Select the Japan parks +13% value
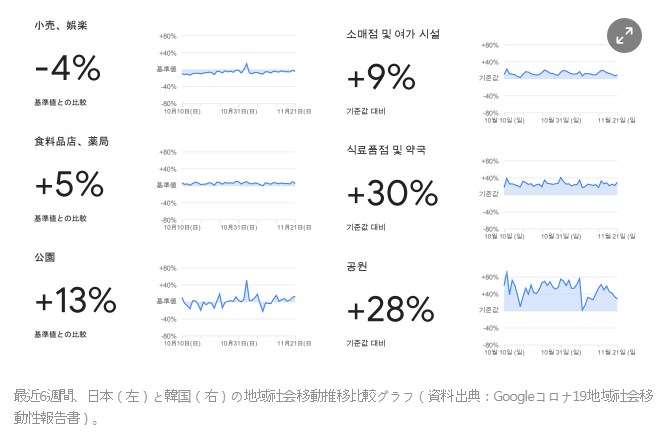 pyautogui.click(x=76, y=300)
